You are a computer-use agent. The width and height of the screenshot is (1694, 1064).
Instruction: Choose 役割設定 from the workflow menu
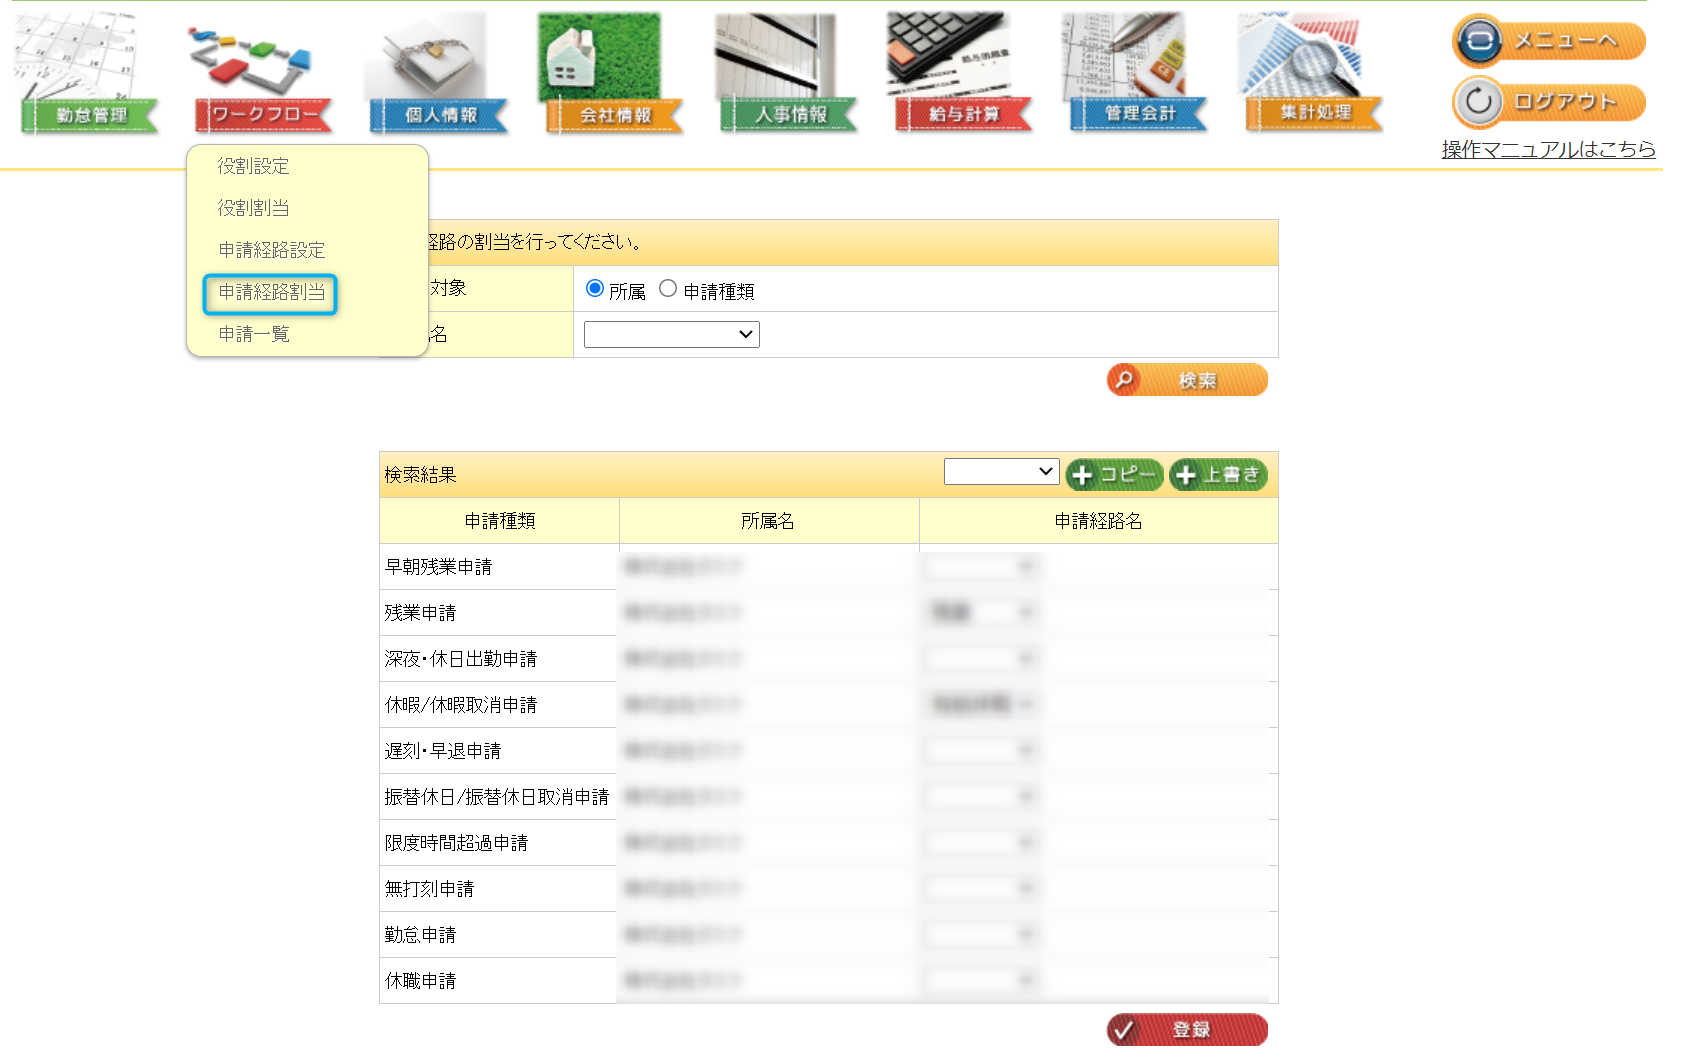point(254,166)
